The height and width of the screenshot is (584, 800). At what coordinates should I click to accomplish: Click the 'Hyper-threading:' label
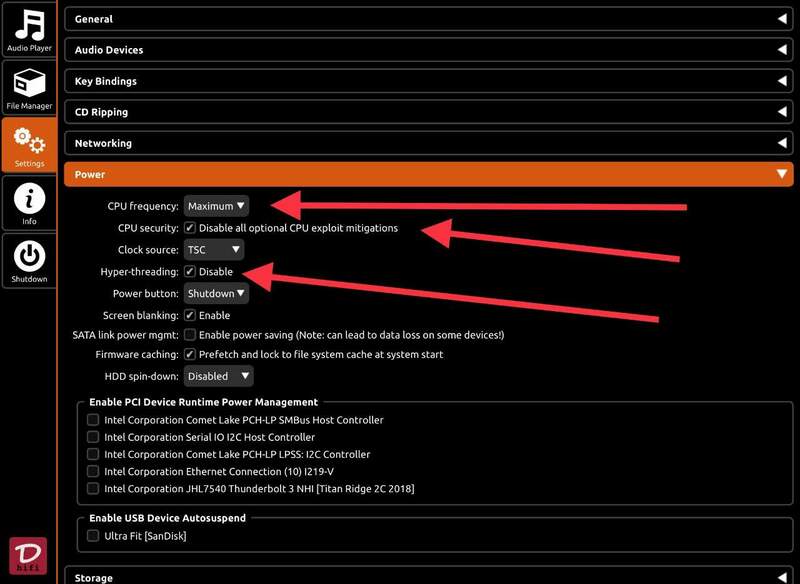139,272
